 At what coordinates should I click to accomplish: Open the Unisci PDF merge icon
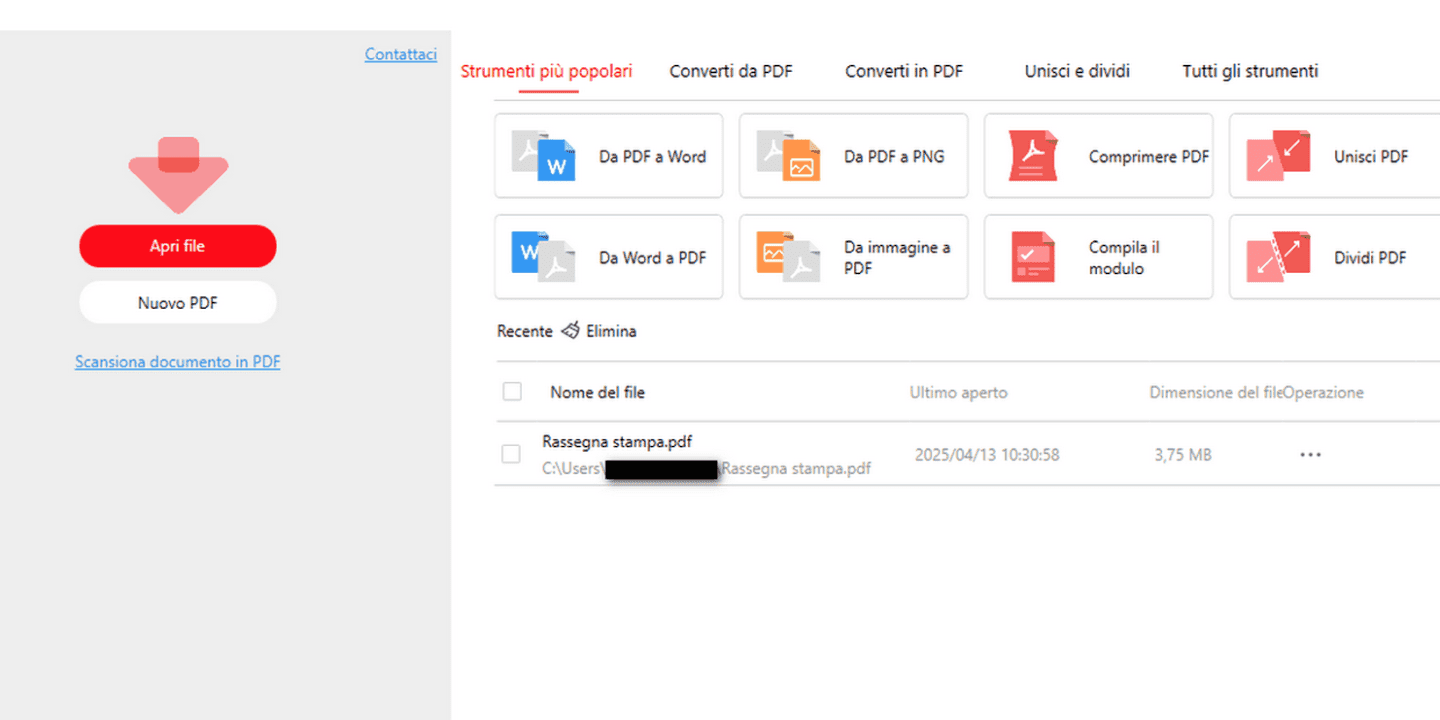pos(1278,155)
